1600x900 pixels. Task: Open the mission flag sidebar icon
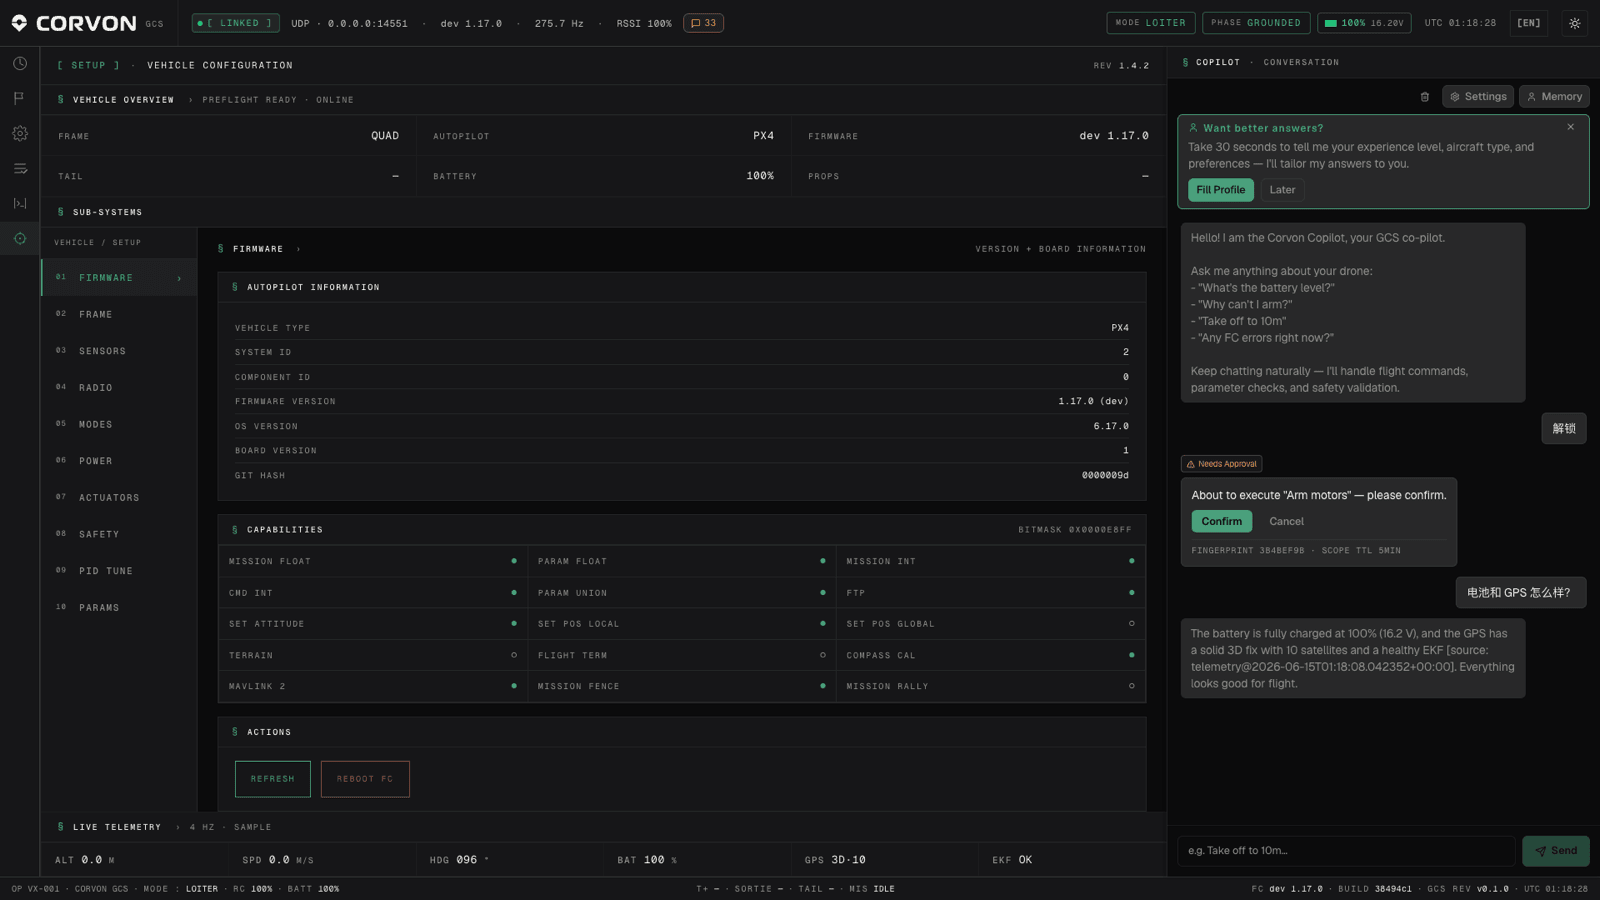[x=20, y=98]
